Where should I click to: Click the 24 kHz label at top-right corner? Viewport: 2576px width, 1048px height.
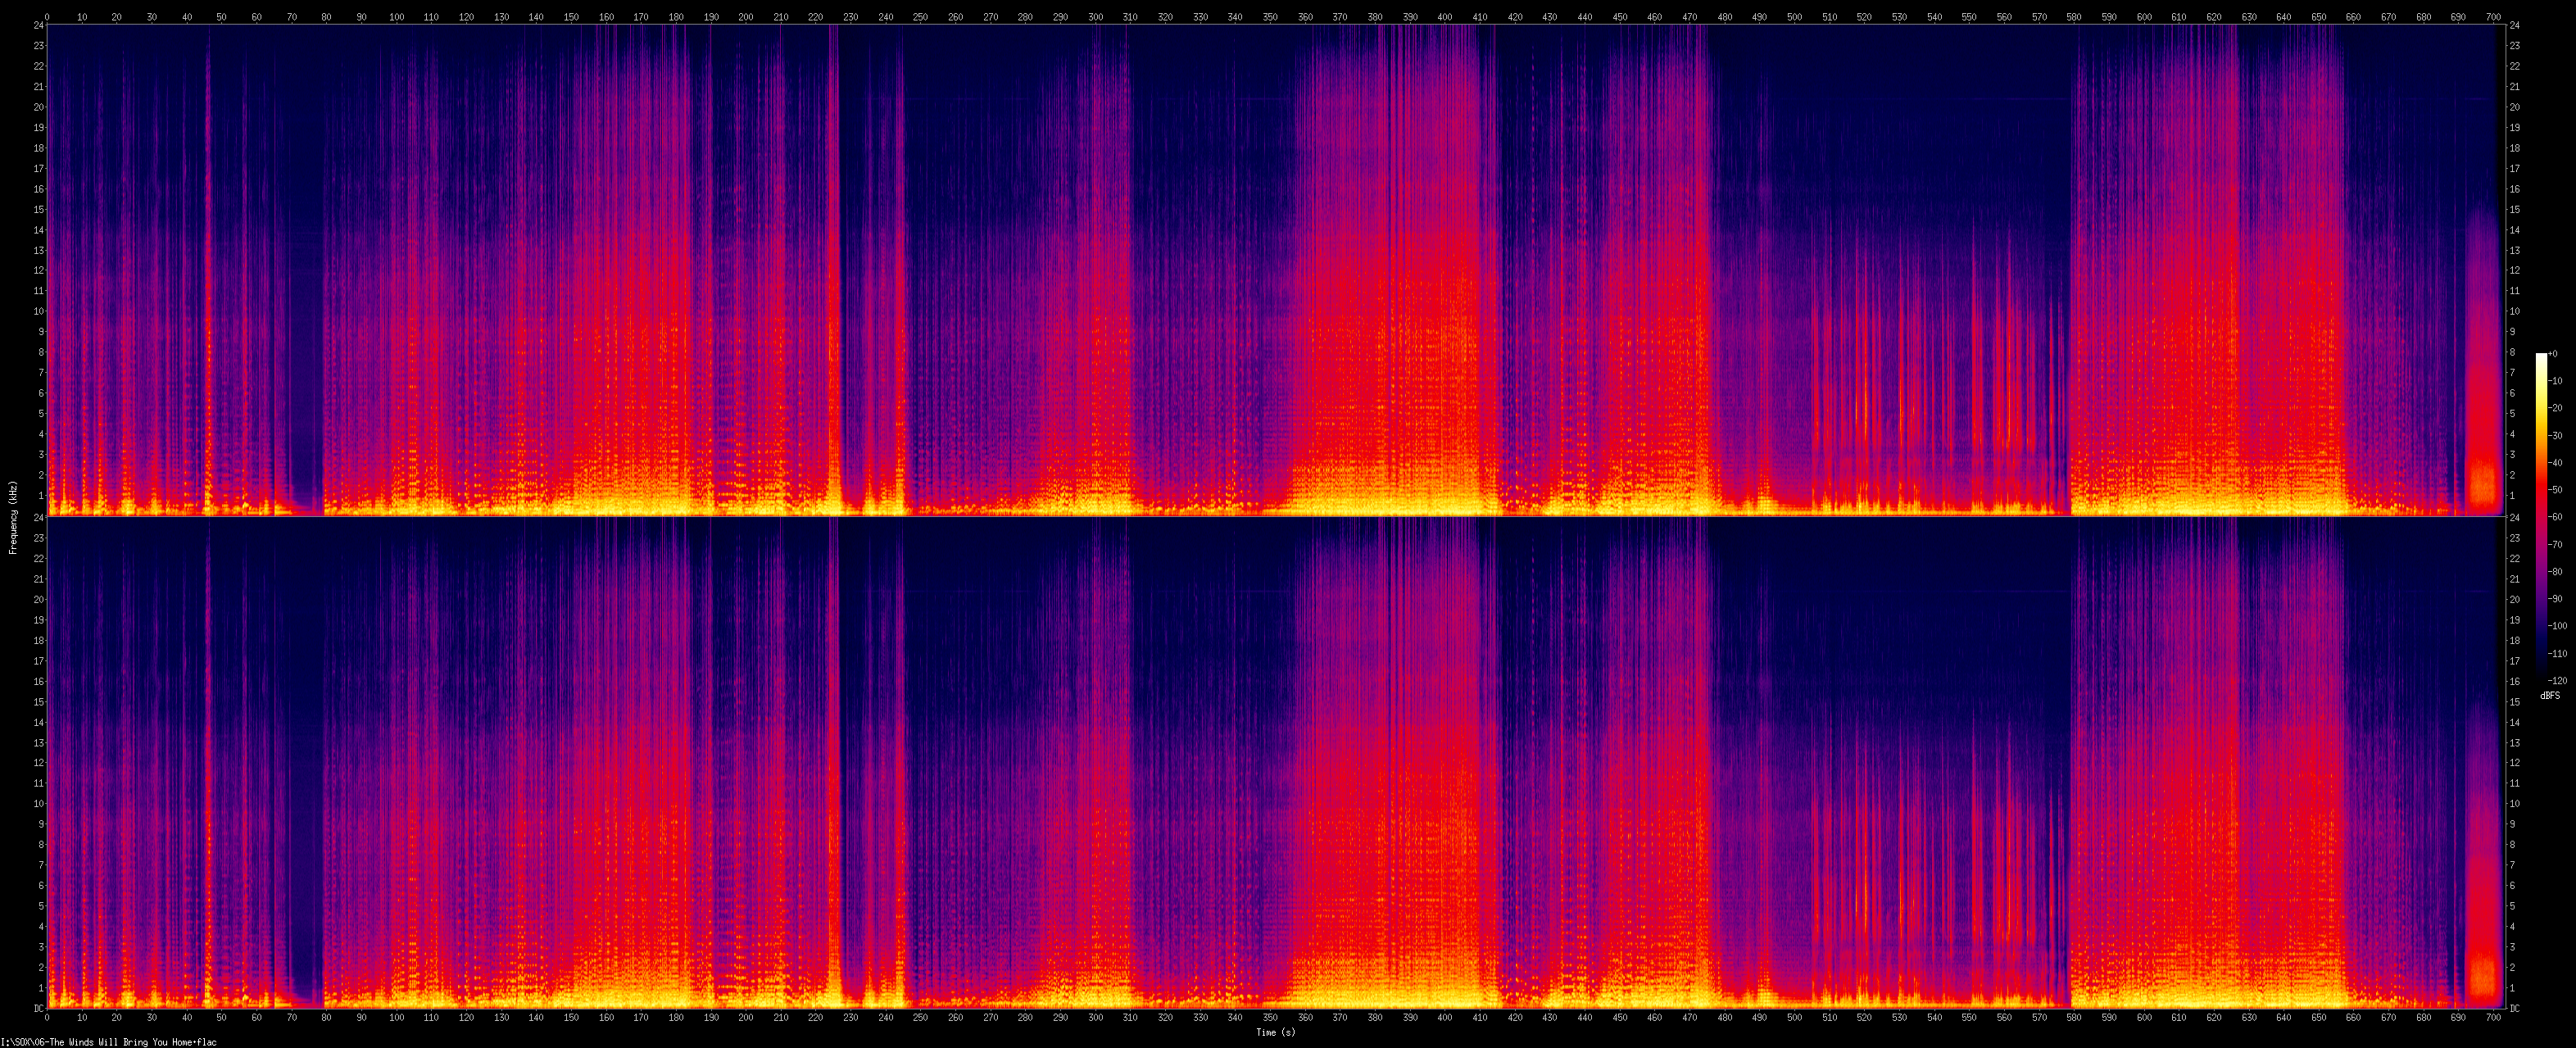(x=2514, y=25)
